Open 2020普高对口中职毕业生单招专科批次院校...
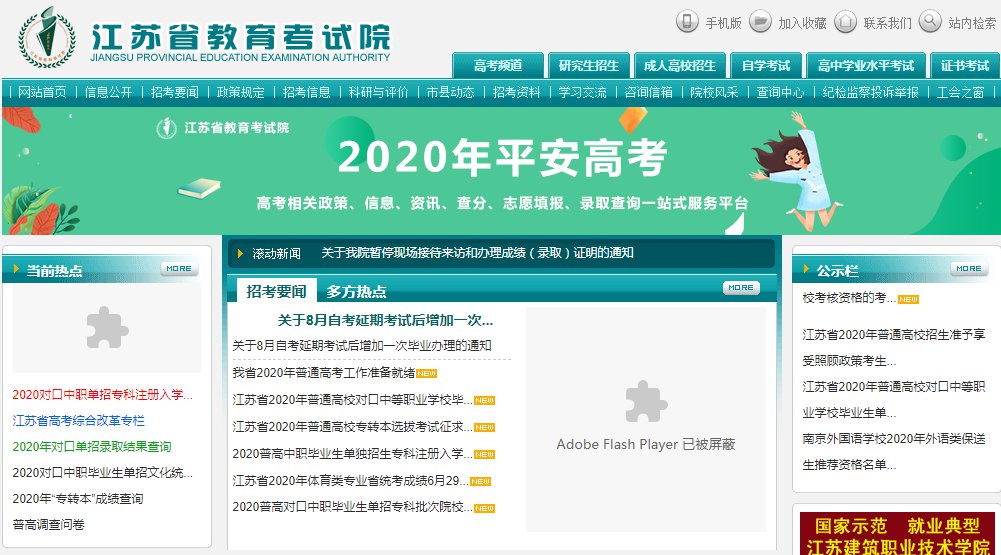1001x555 pixels. pos(352,506)
